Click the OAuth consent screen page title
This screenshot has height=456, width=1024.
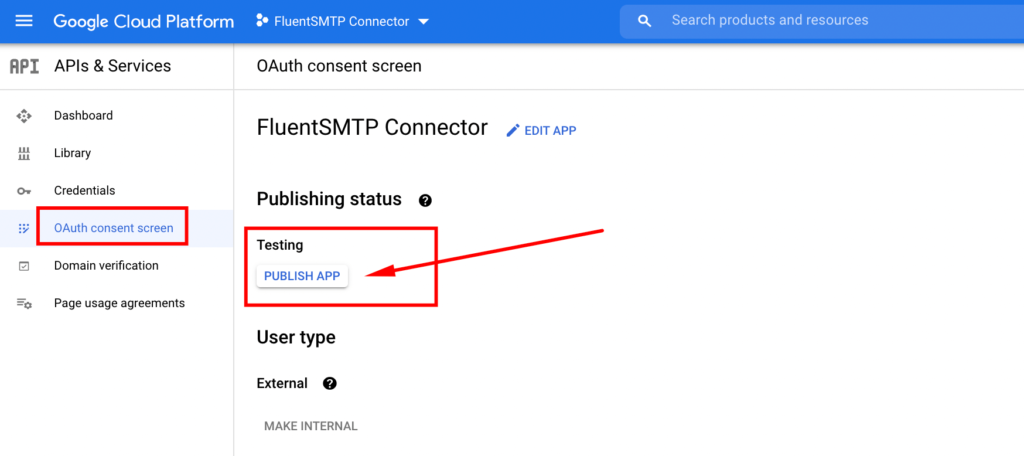(x=339, y=66)
